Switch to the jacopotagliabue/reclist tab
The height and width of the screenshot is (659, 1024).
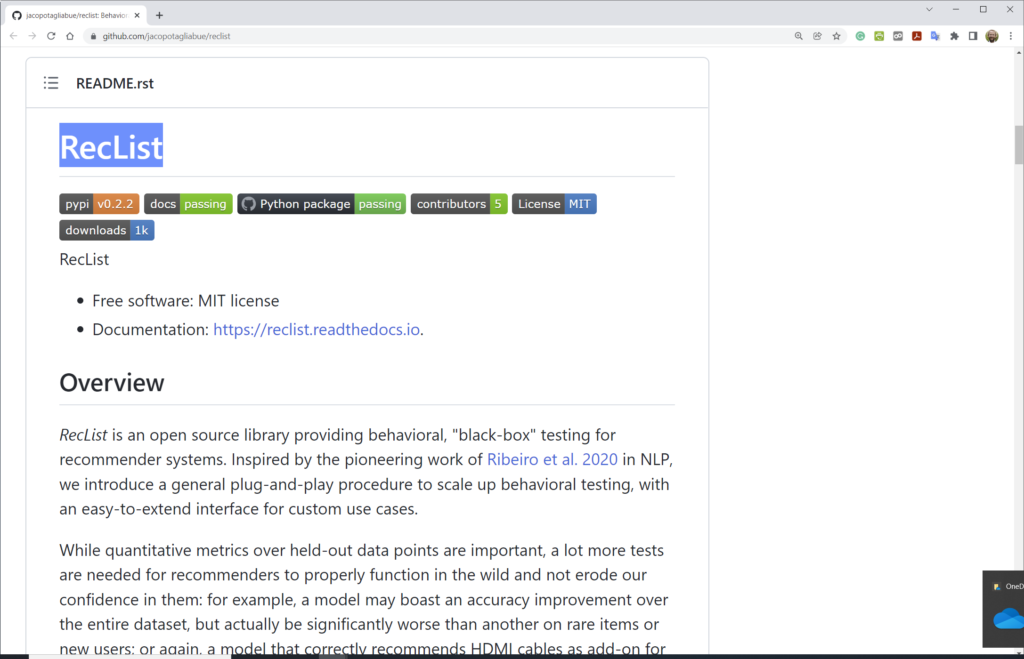coord(76,15)
